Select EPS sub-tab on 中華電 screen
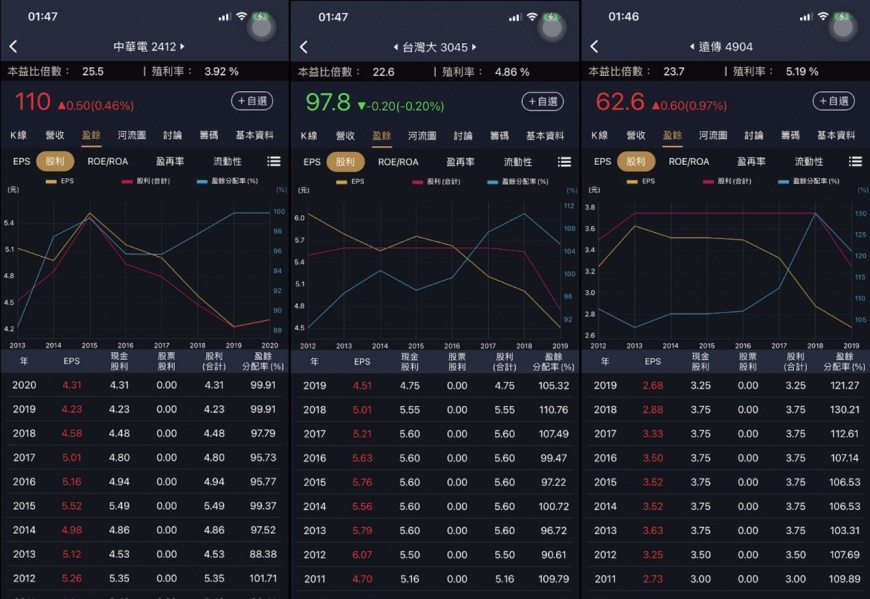 [21, 161]
